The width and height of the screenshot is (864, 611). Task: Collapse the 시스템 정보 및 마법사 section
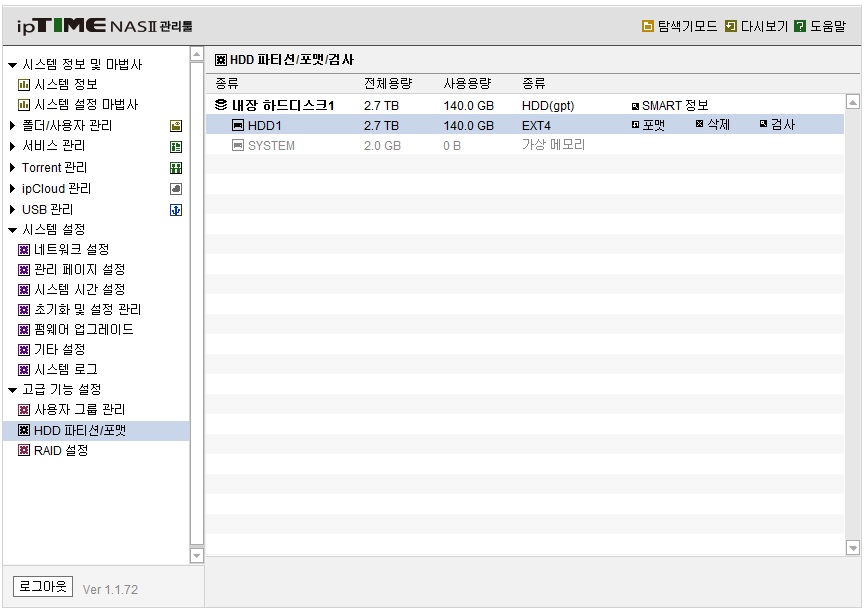pyautogui.click(x=13, y=66)
